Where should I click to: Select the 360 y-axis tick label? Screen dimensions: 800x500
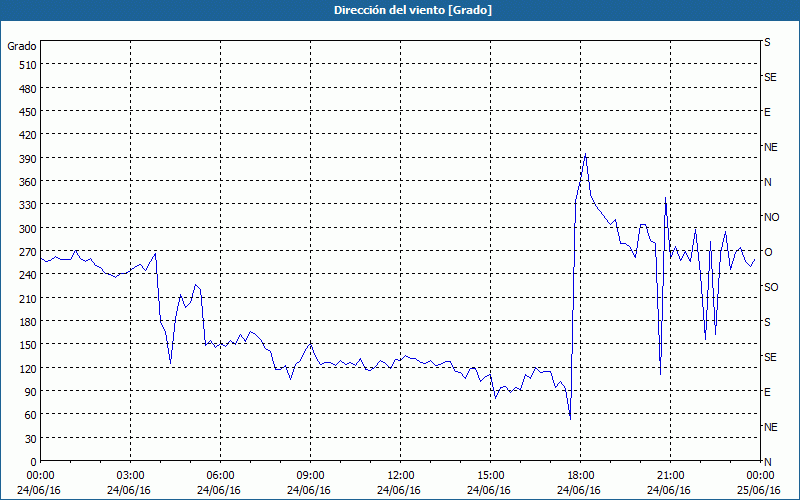coord(29,182)
